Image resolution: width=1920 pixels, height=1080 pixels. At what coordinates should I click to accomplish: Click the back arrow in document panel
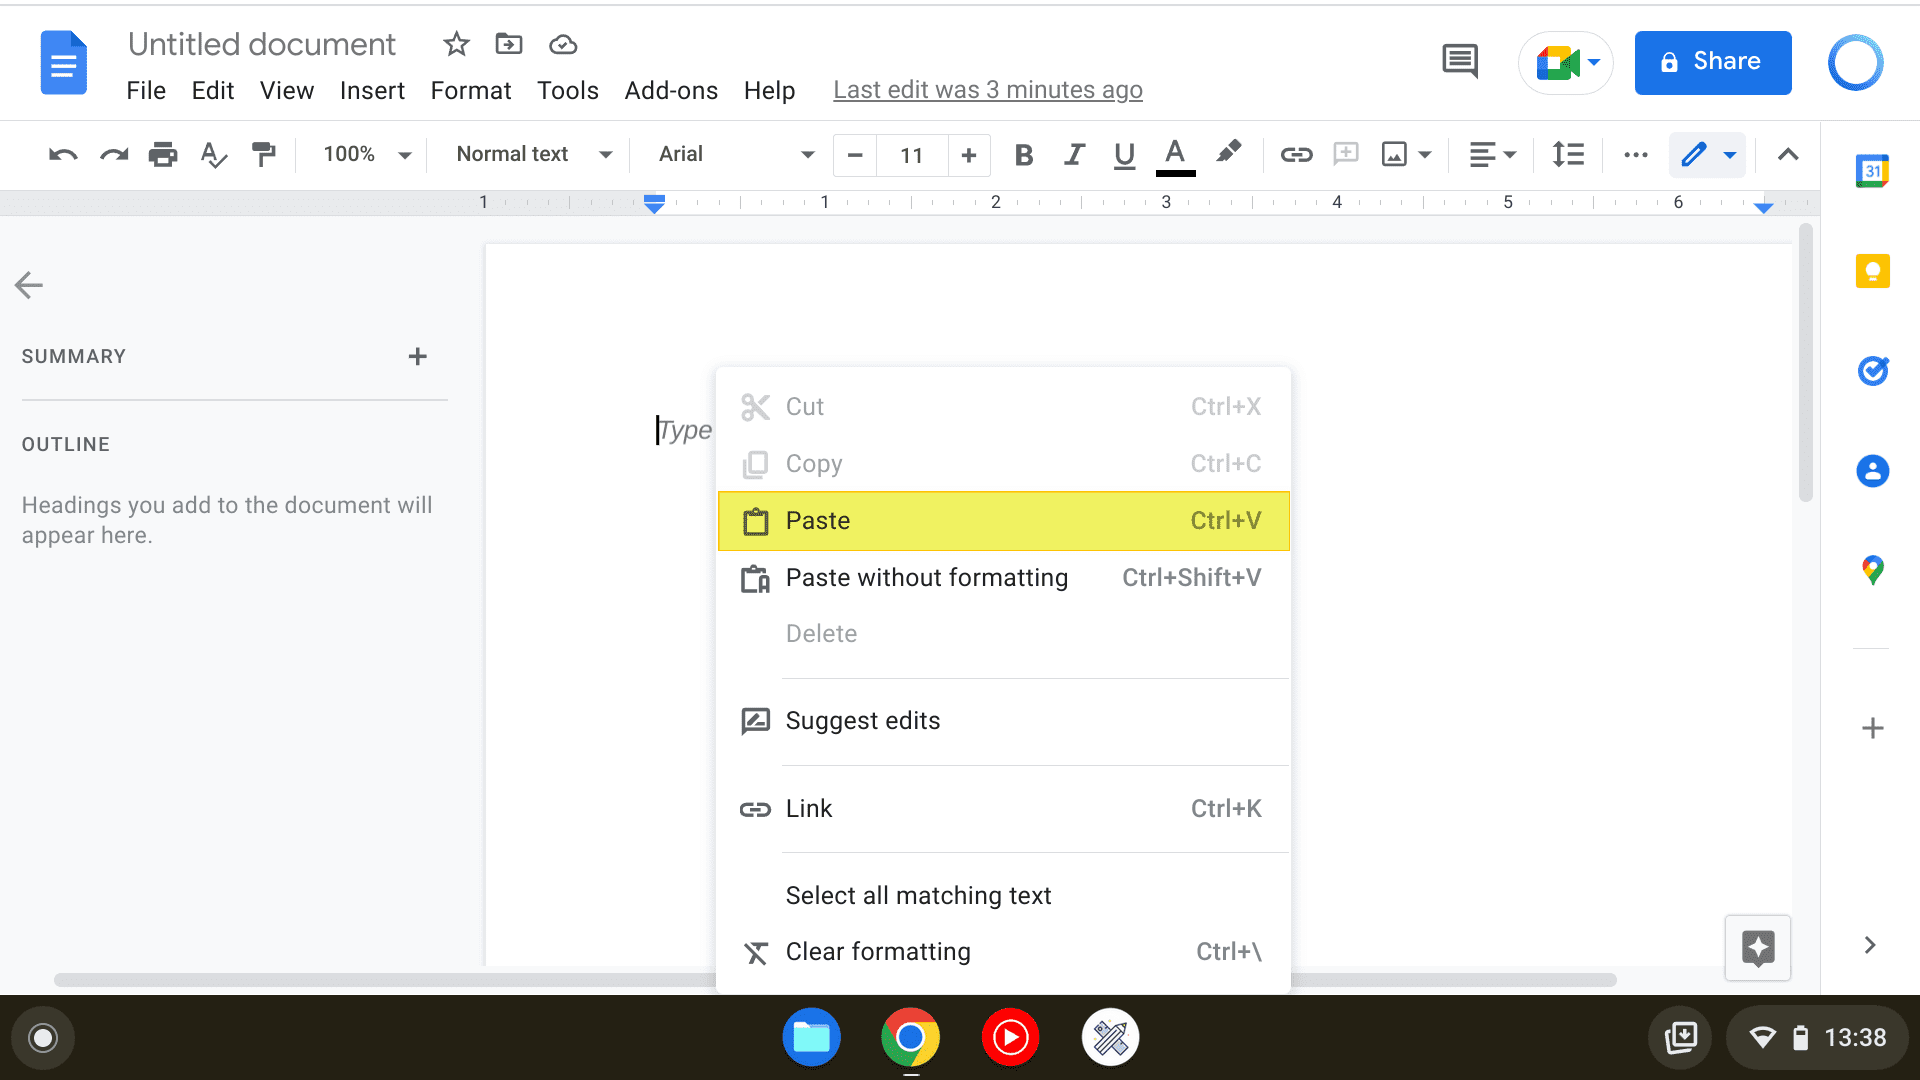click(29, 285)
